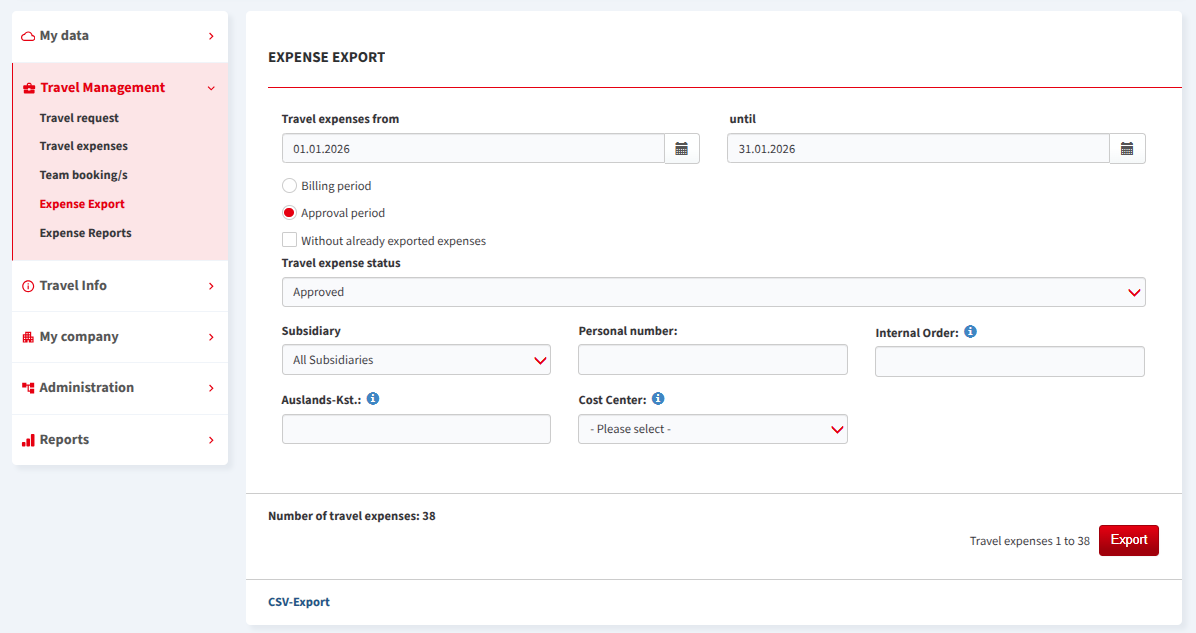Click the cloud icon beside My data

coord(27,36)
